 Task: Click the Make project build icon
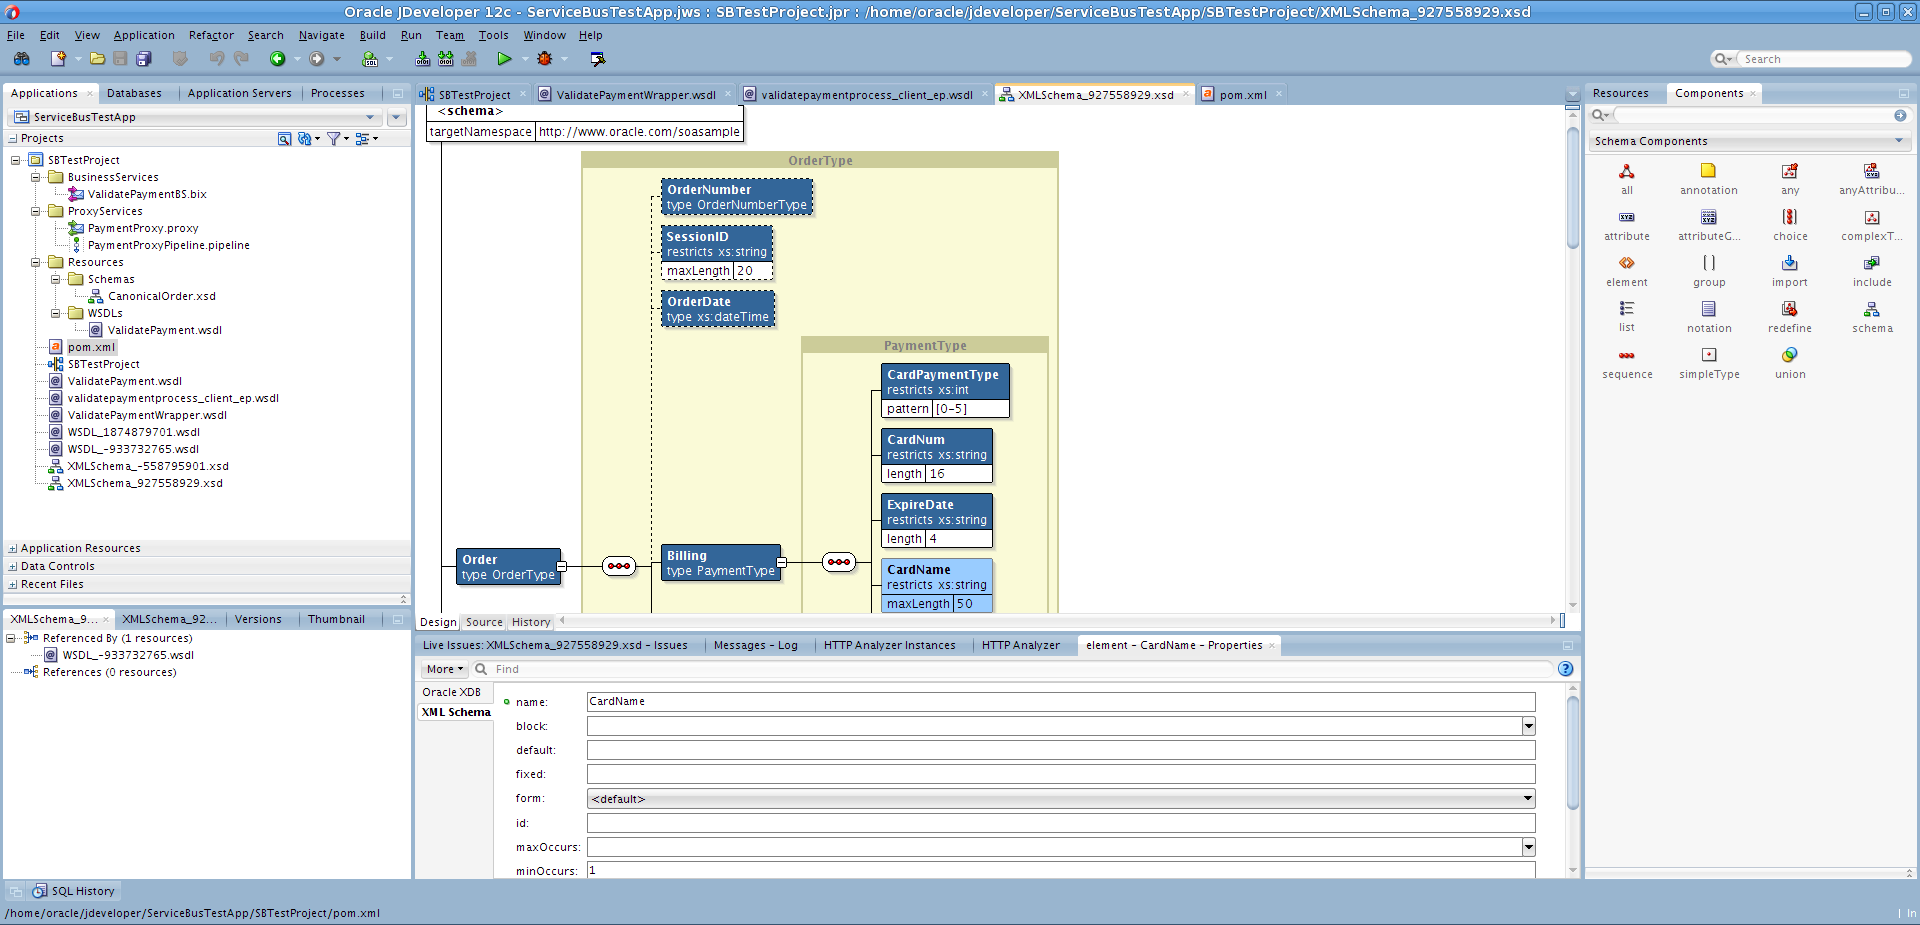pyautogui.click(x=423, y=59)
